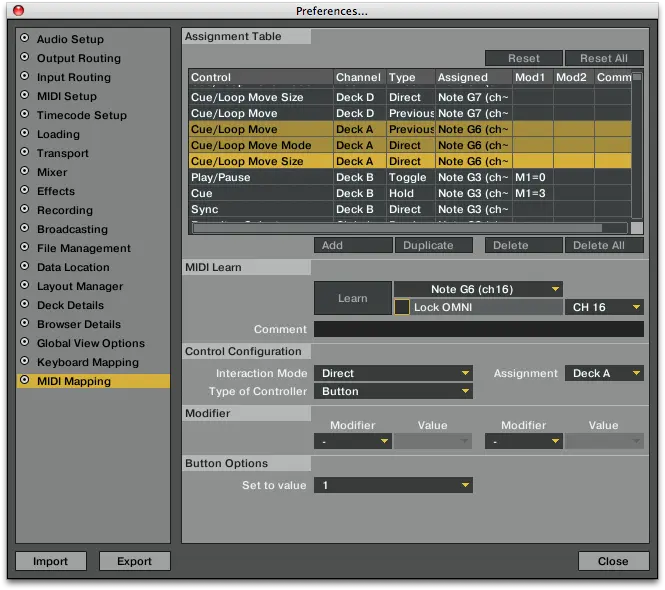665x590 pixels.
Task: Enable the Lock OMNI checkbox
Action: (402, 307)
